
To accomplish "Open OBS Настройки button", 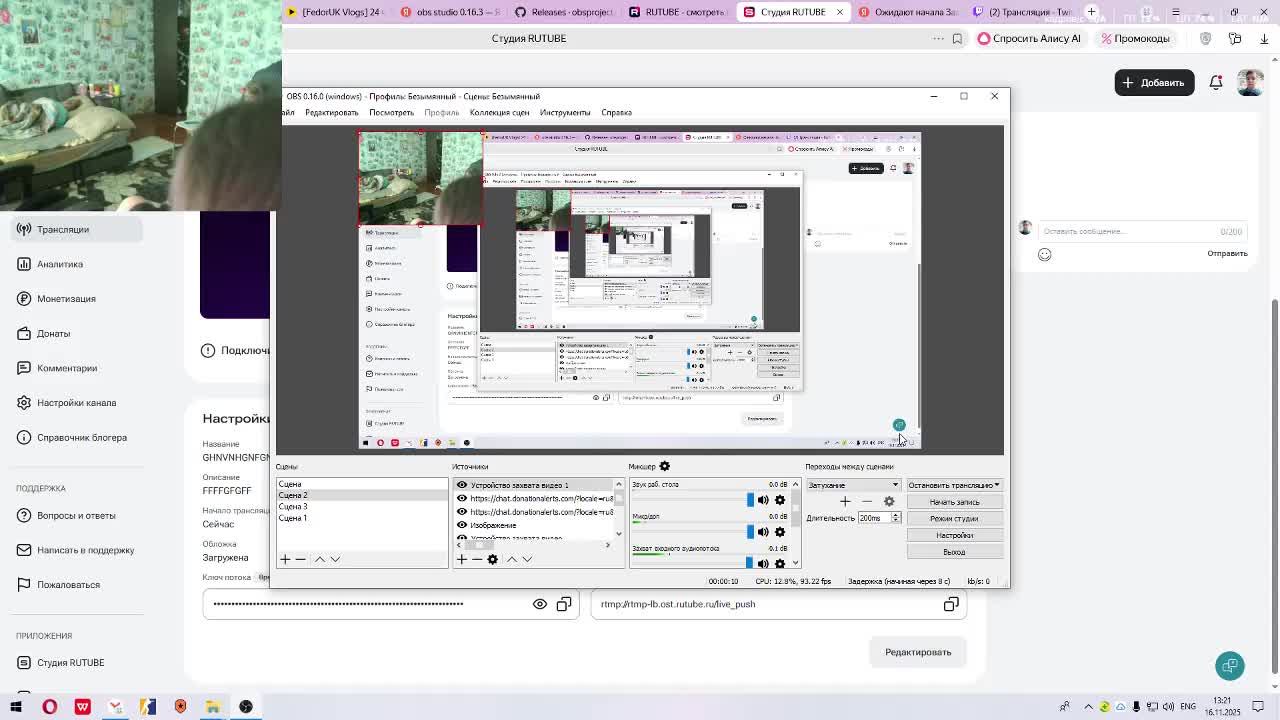I will (954, 535).
